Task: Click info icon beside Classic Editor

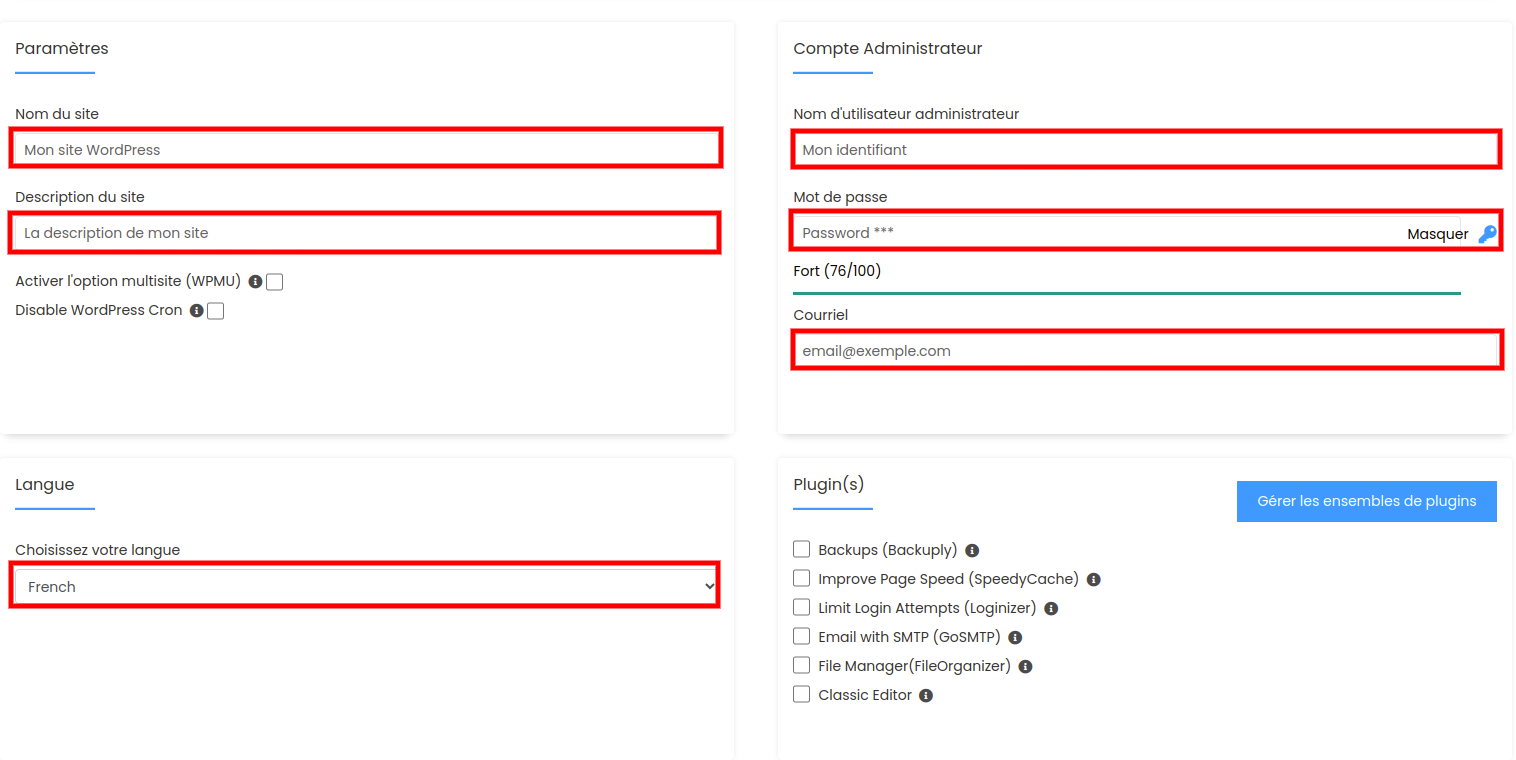Action: [x=926, y=696]
